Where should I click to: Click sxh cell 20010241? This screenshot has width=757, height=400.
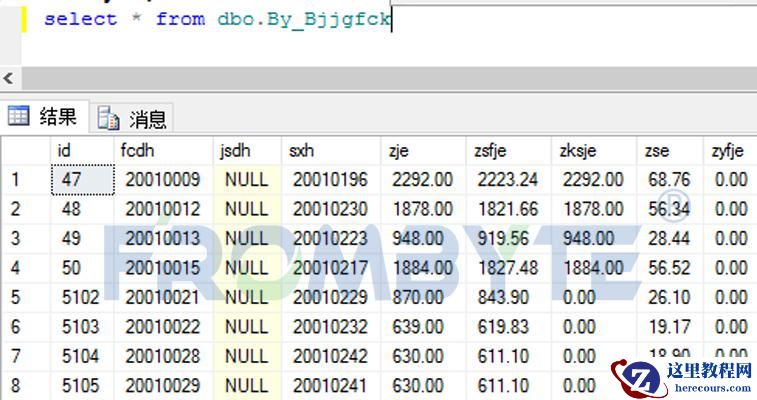pyautogui.click(x=331, y=386)
